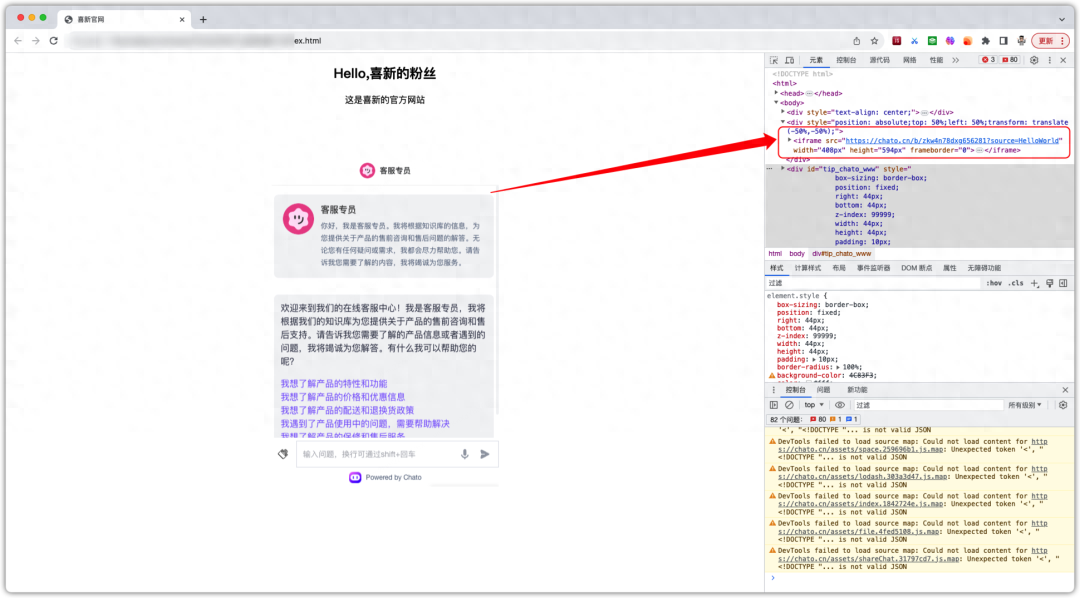Open the tab search chevron
1080x598 pixels.
tap(1061, 19)
